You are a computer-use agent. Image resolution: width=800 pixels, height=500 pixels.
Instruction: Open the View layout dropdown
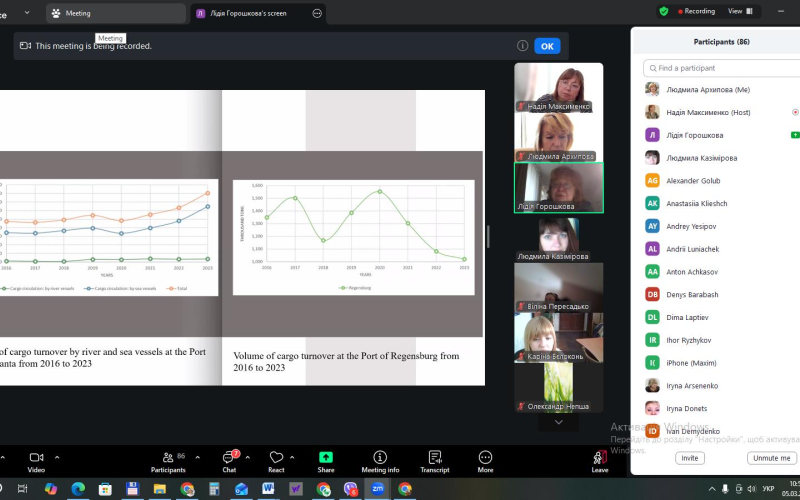coord(739,11)
